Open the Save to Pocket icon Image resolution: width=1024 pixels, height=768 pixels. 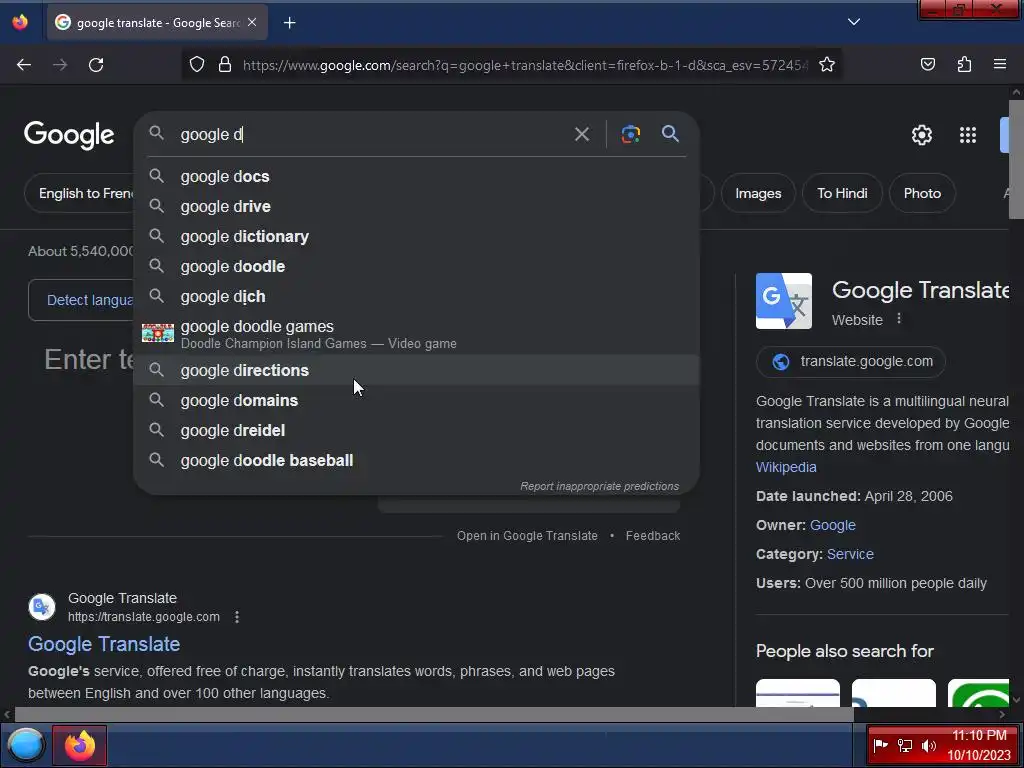pos(927,64)
